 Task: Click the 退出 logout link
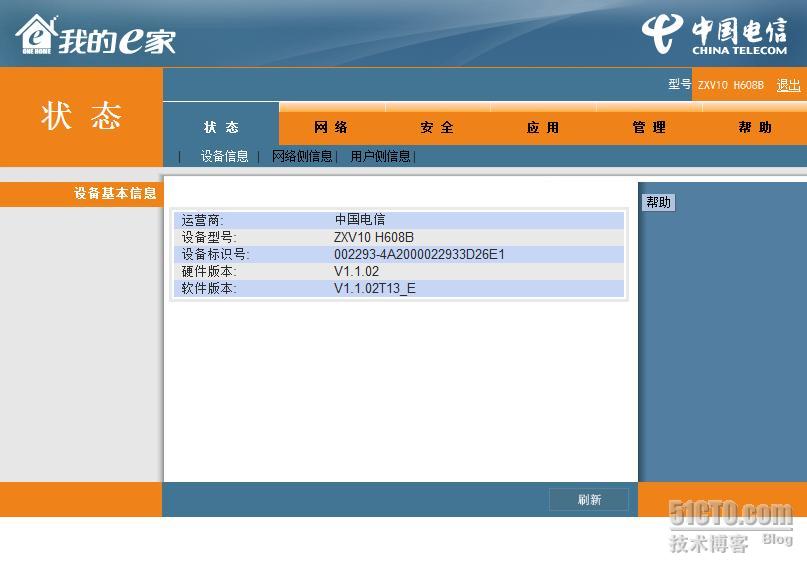pyautogui.click(x=788, y=85)
